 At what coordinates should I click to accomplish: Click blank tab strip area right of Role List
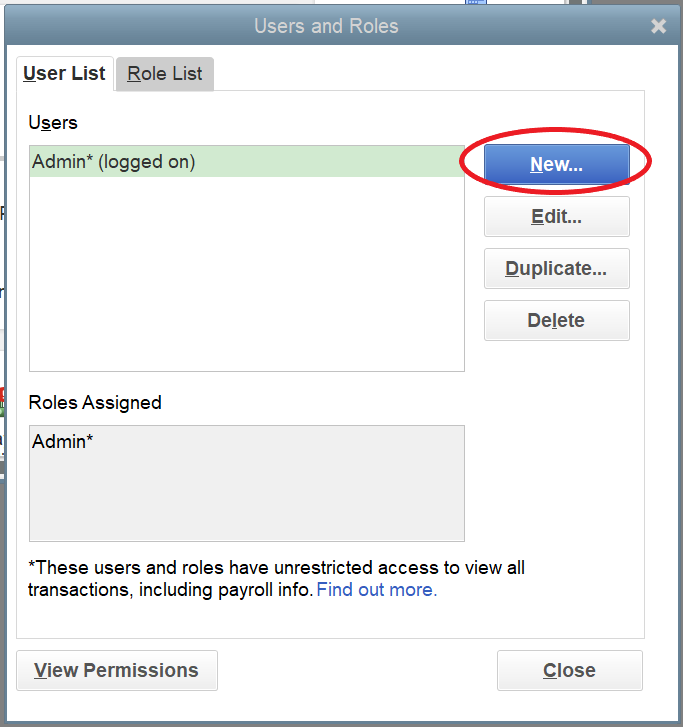(x=430, y=74)
